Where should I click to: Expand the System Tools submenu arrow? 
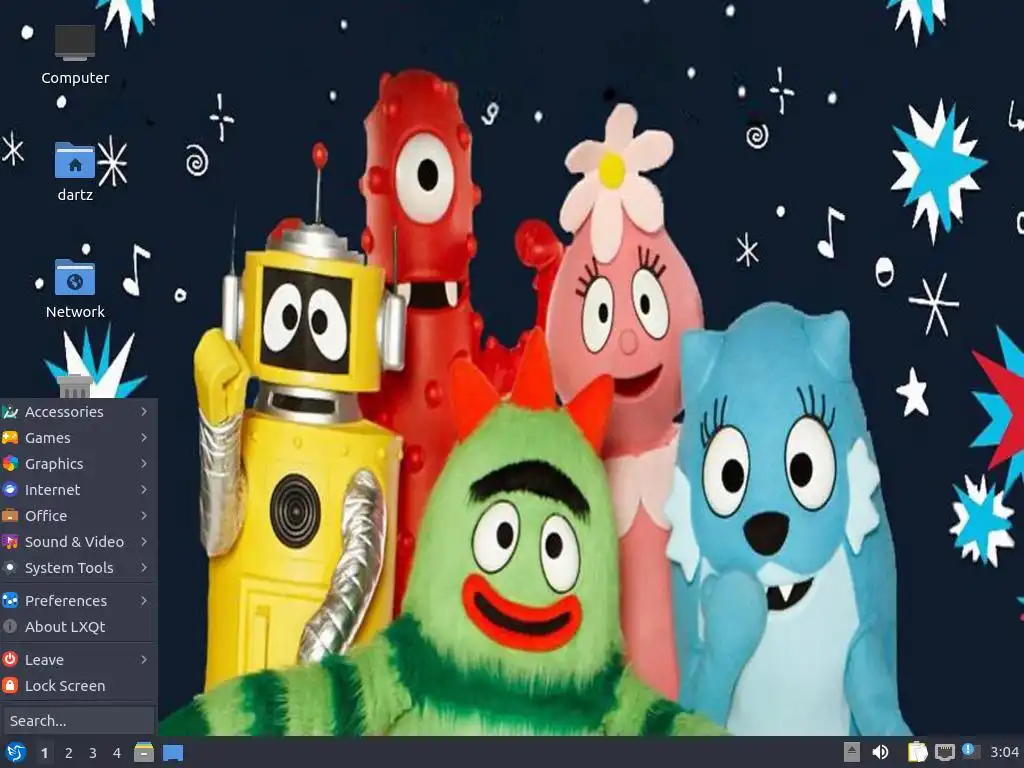coord(144,568)
